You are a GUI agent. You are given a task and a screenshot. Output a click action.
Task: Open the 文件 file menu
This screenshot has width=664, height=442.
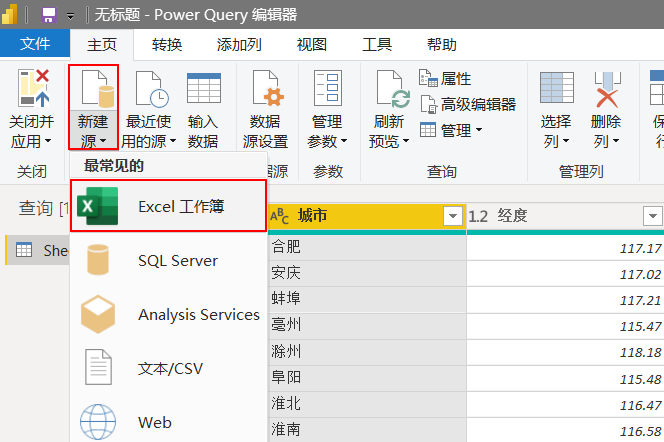tap(35, 44)
